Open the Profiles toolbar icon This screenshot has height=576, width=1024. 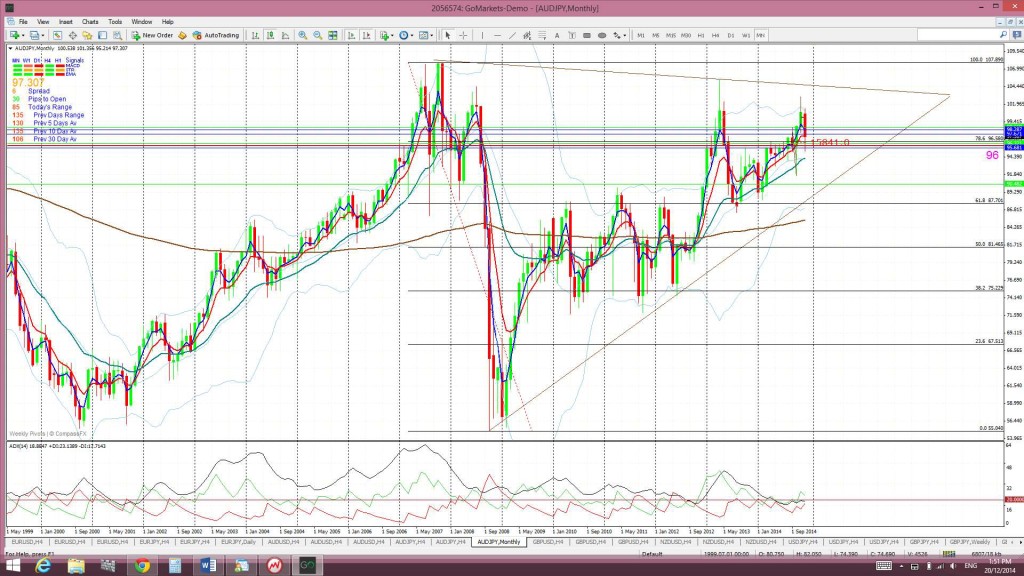coord(33,35)
